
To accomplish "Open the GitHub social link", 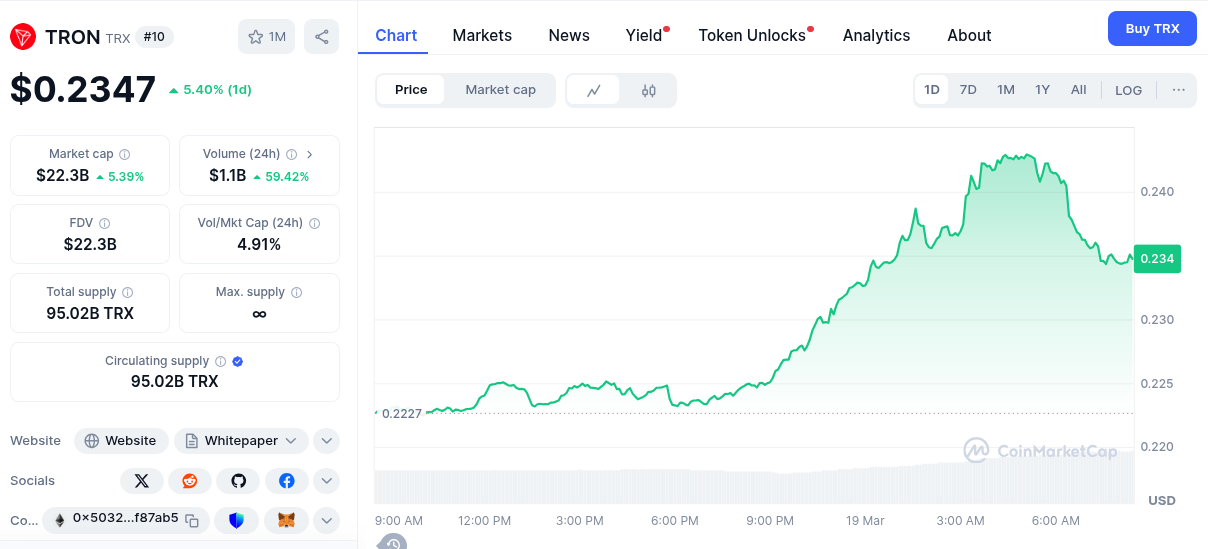I will (238, 481).
